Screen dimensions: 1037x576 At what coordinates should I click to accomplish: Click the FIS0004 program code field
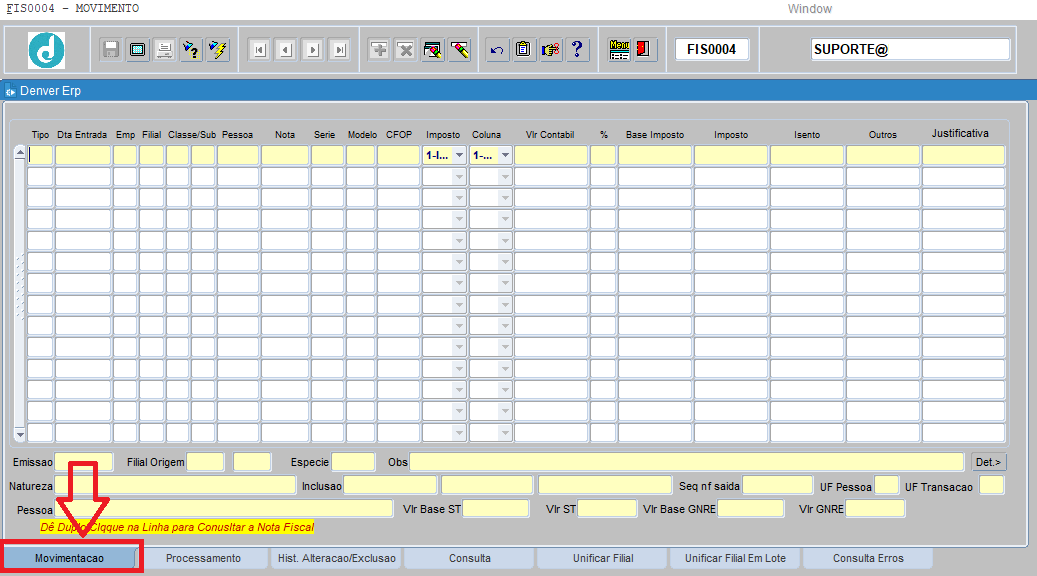(x=712, y=50)
